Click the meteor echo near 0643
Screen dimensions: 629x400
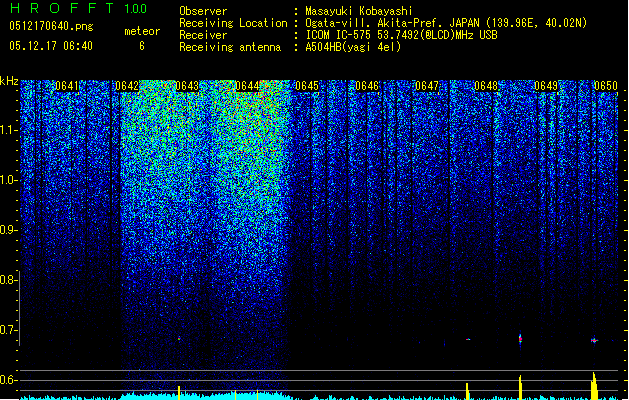click(x=179, y=339)
